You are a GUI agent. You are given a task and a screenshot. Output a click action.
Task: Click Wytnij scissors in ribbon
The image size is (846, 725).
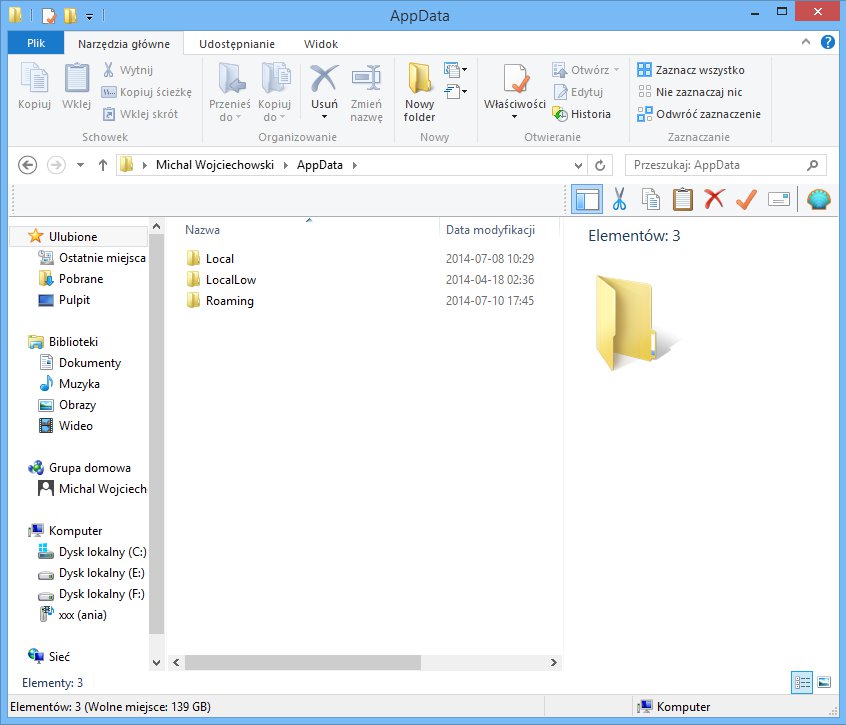(x=128, y=70)
